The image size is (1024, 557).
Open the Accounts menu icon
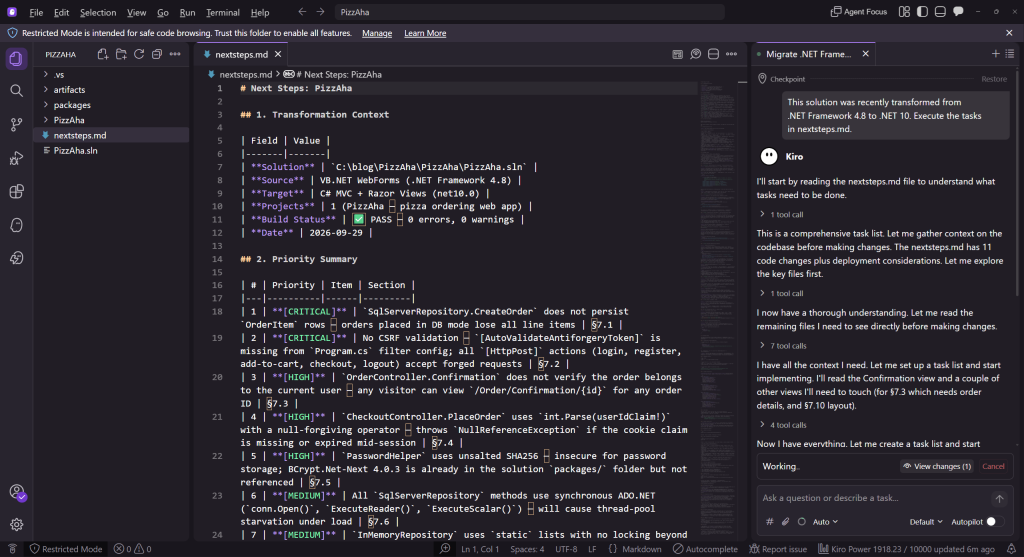pos(16,492)
